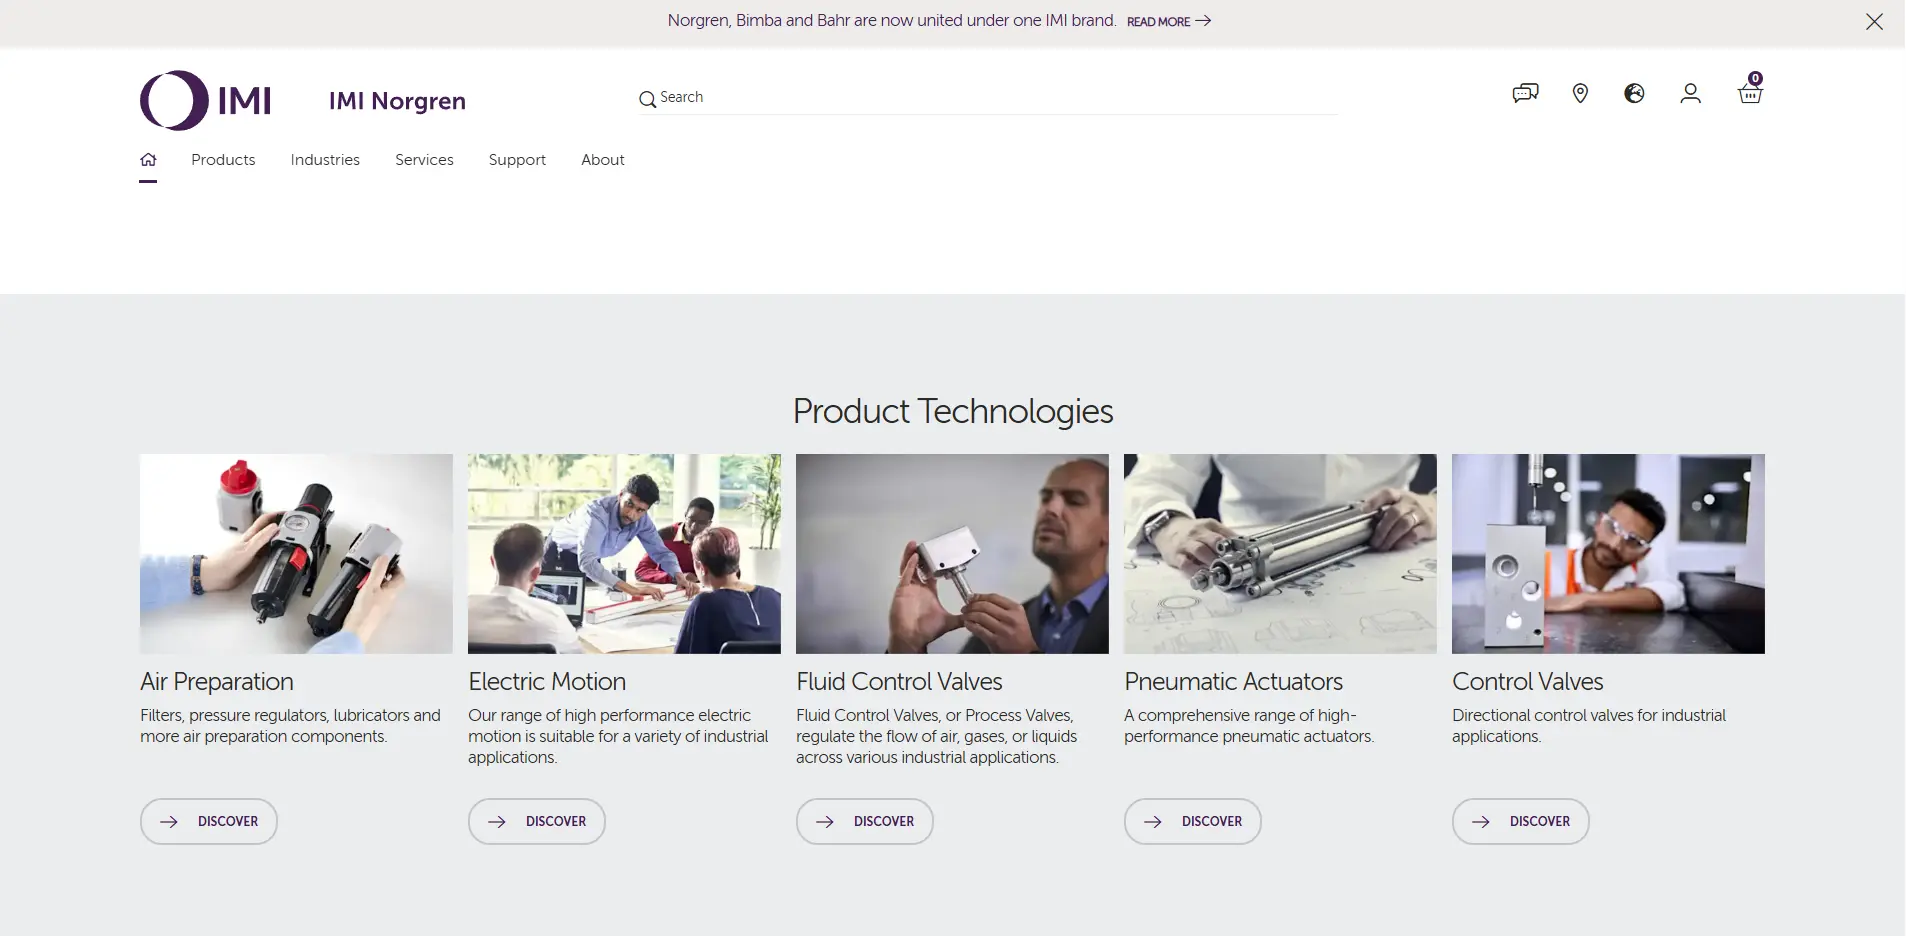
Task: Click the user account icon
Action: coord(1690,94)
